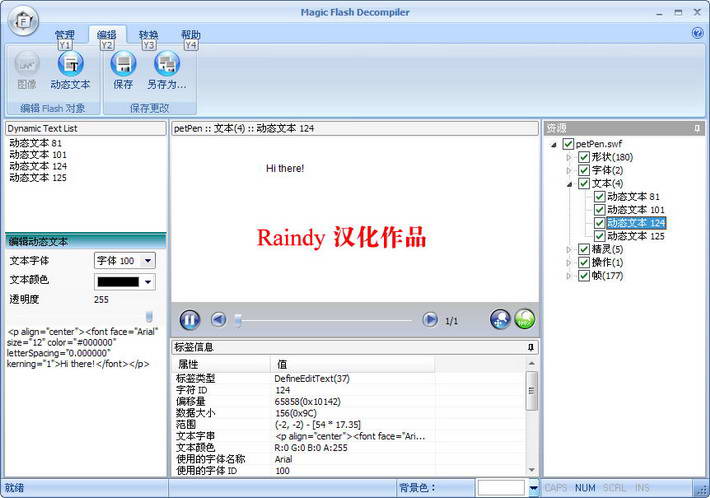The width and height of the screenshot is (710, 498).
Task: Switch to the 转换 ribbon tab
Action: [x=149, y=35]
